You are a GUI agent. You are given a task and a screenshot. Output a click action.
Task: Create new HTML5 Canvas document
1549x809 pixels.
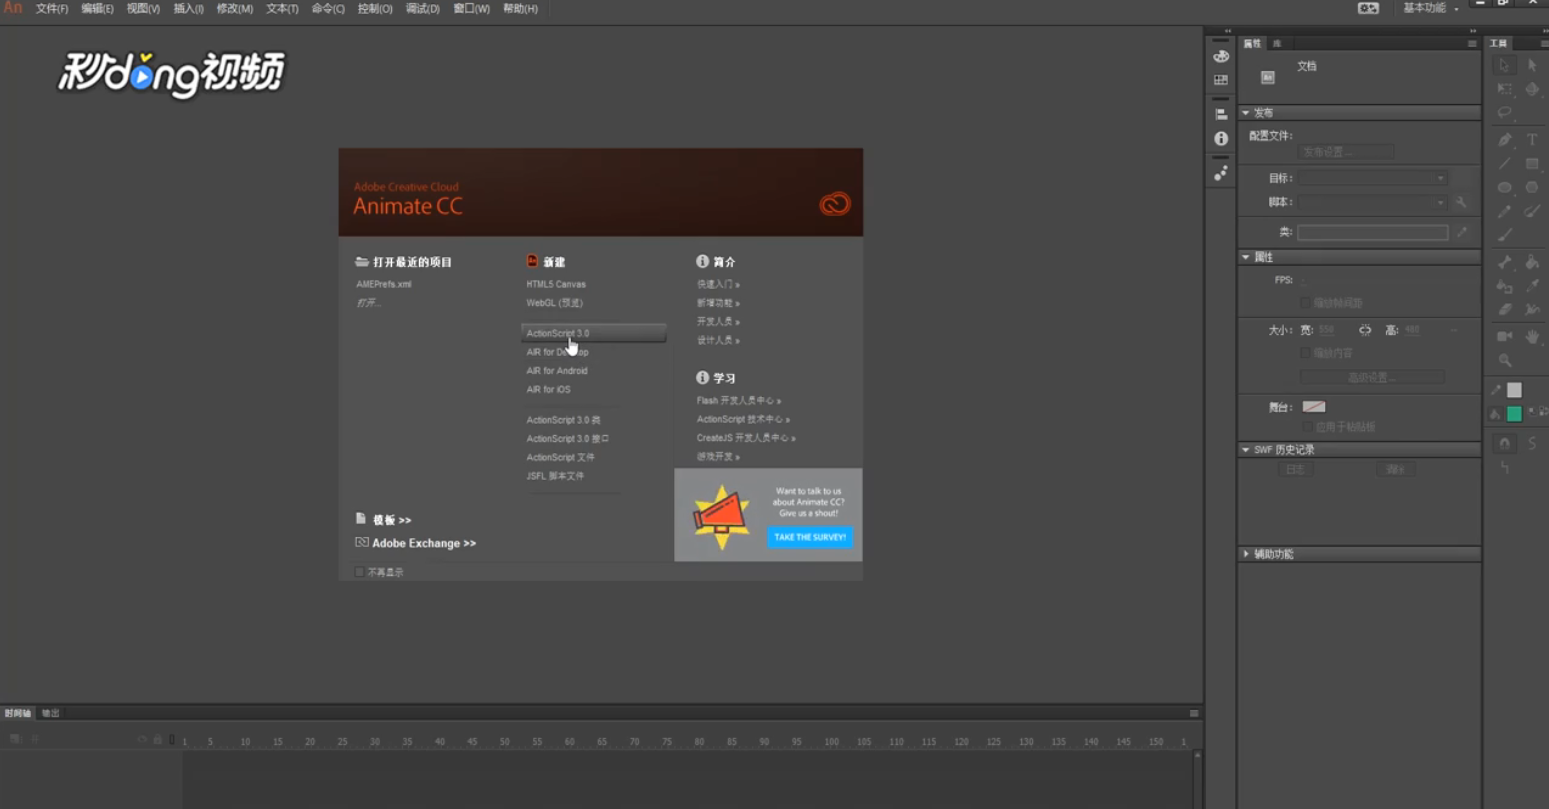coord(556,284)
